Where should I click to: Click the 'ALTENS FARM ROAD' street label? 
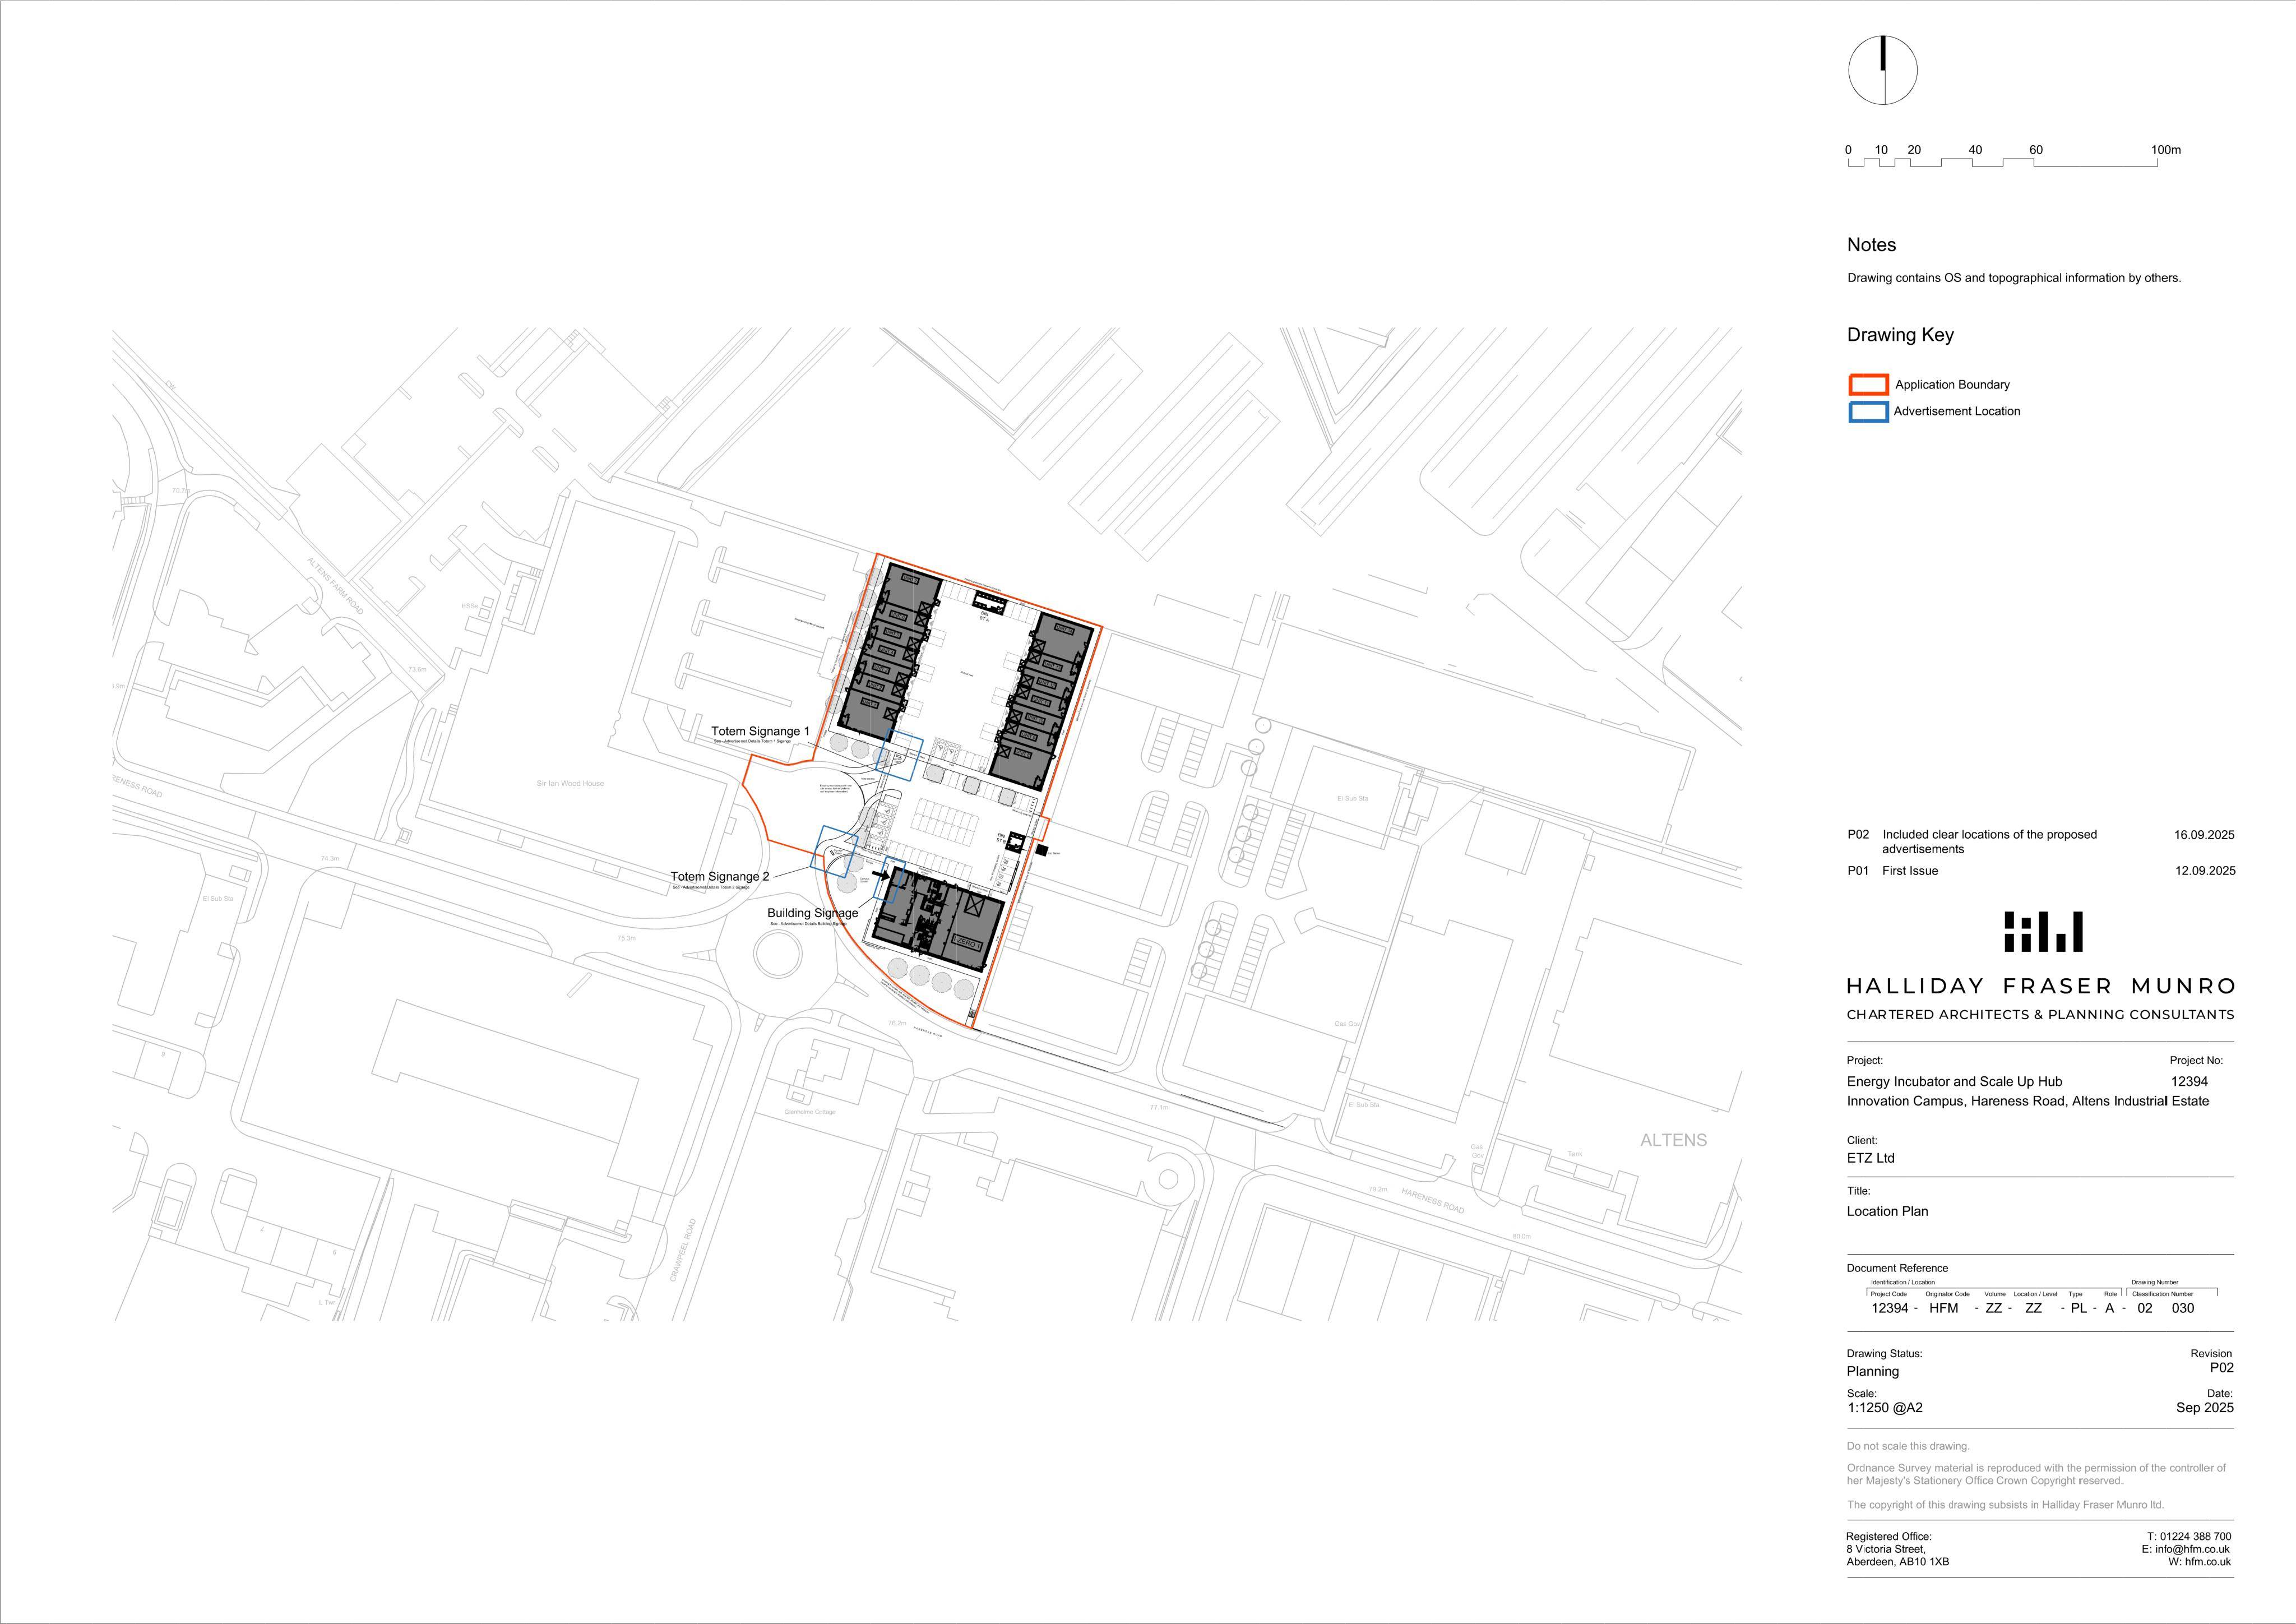pyautogui.click(x=336, y=587)
